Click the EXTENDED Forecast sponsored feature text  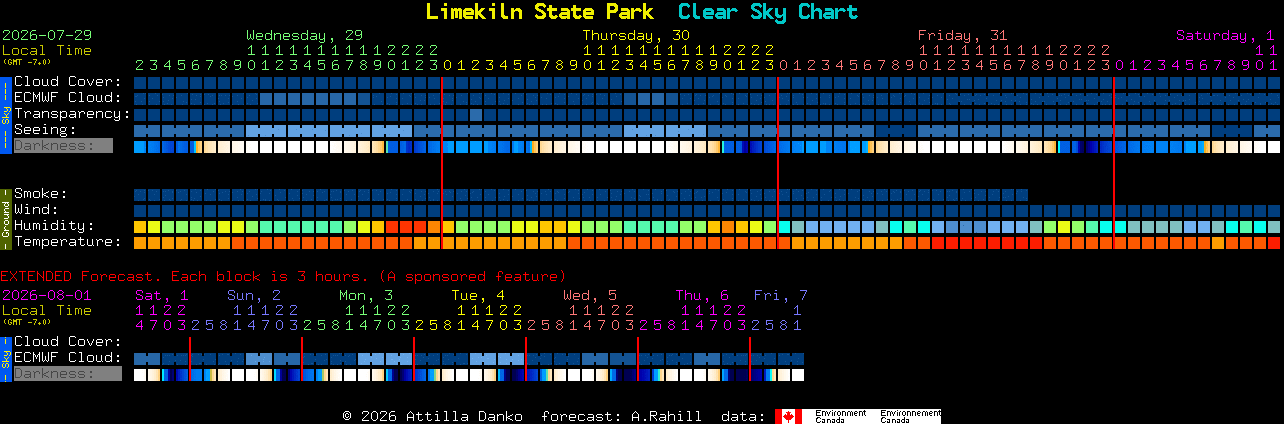pos(283,276)
